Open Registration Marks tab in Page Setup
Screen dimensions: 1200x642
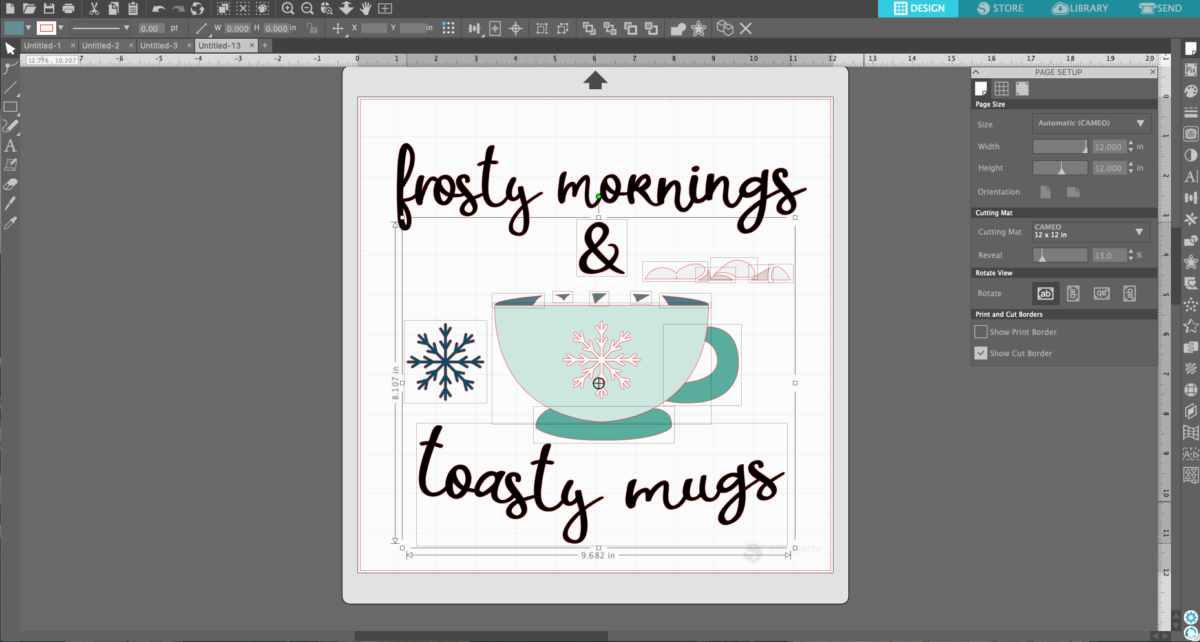1022,87
